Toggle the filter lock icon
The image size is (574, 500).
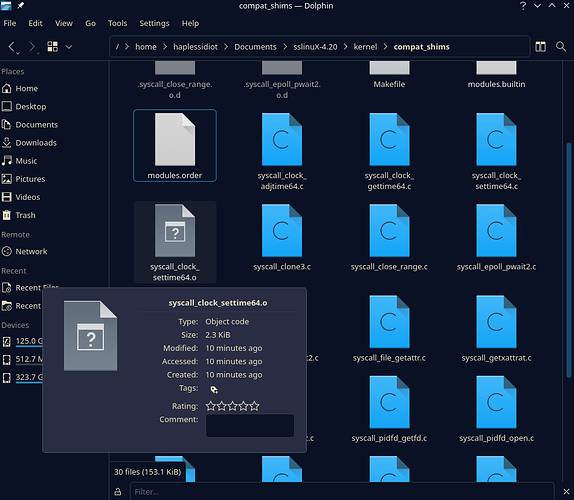pos(118,492)
